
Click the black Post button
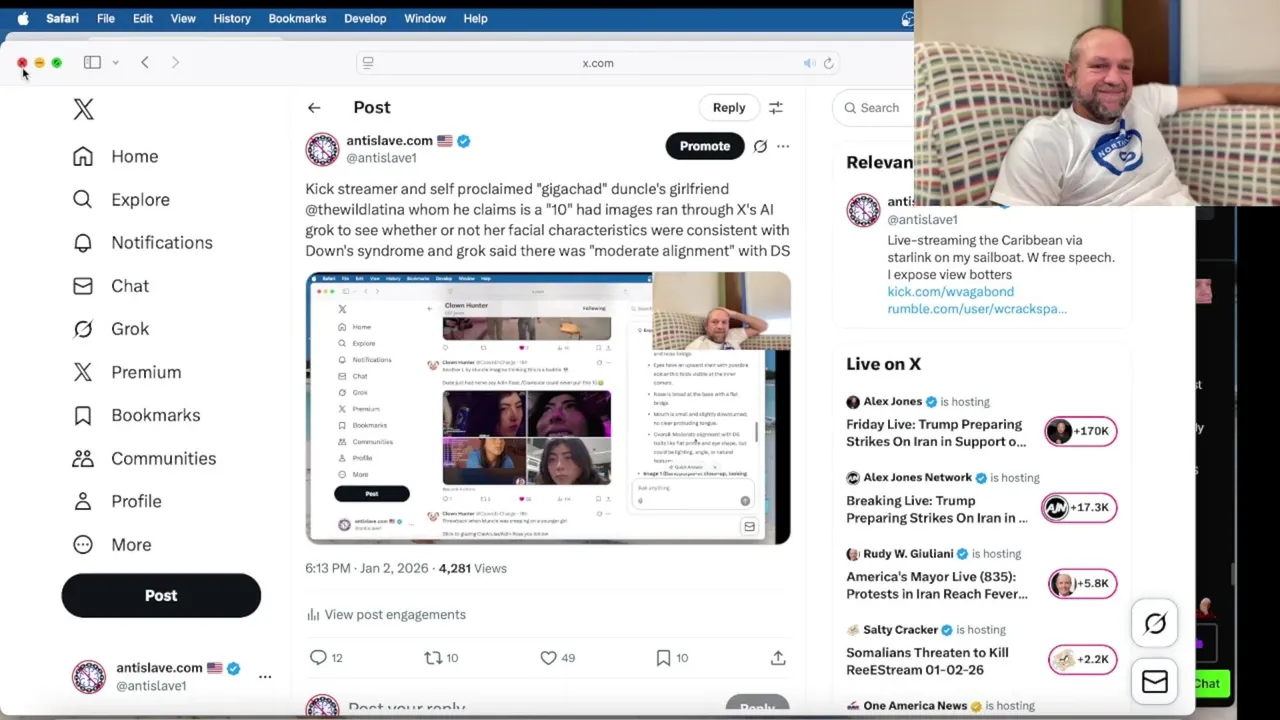coord(161,595)
